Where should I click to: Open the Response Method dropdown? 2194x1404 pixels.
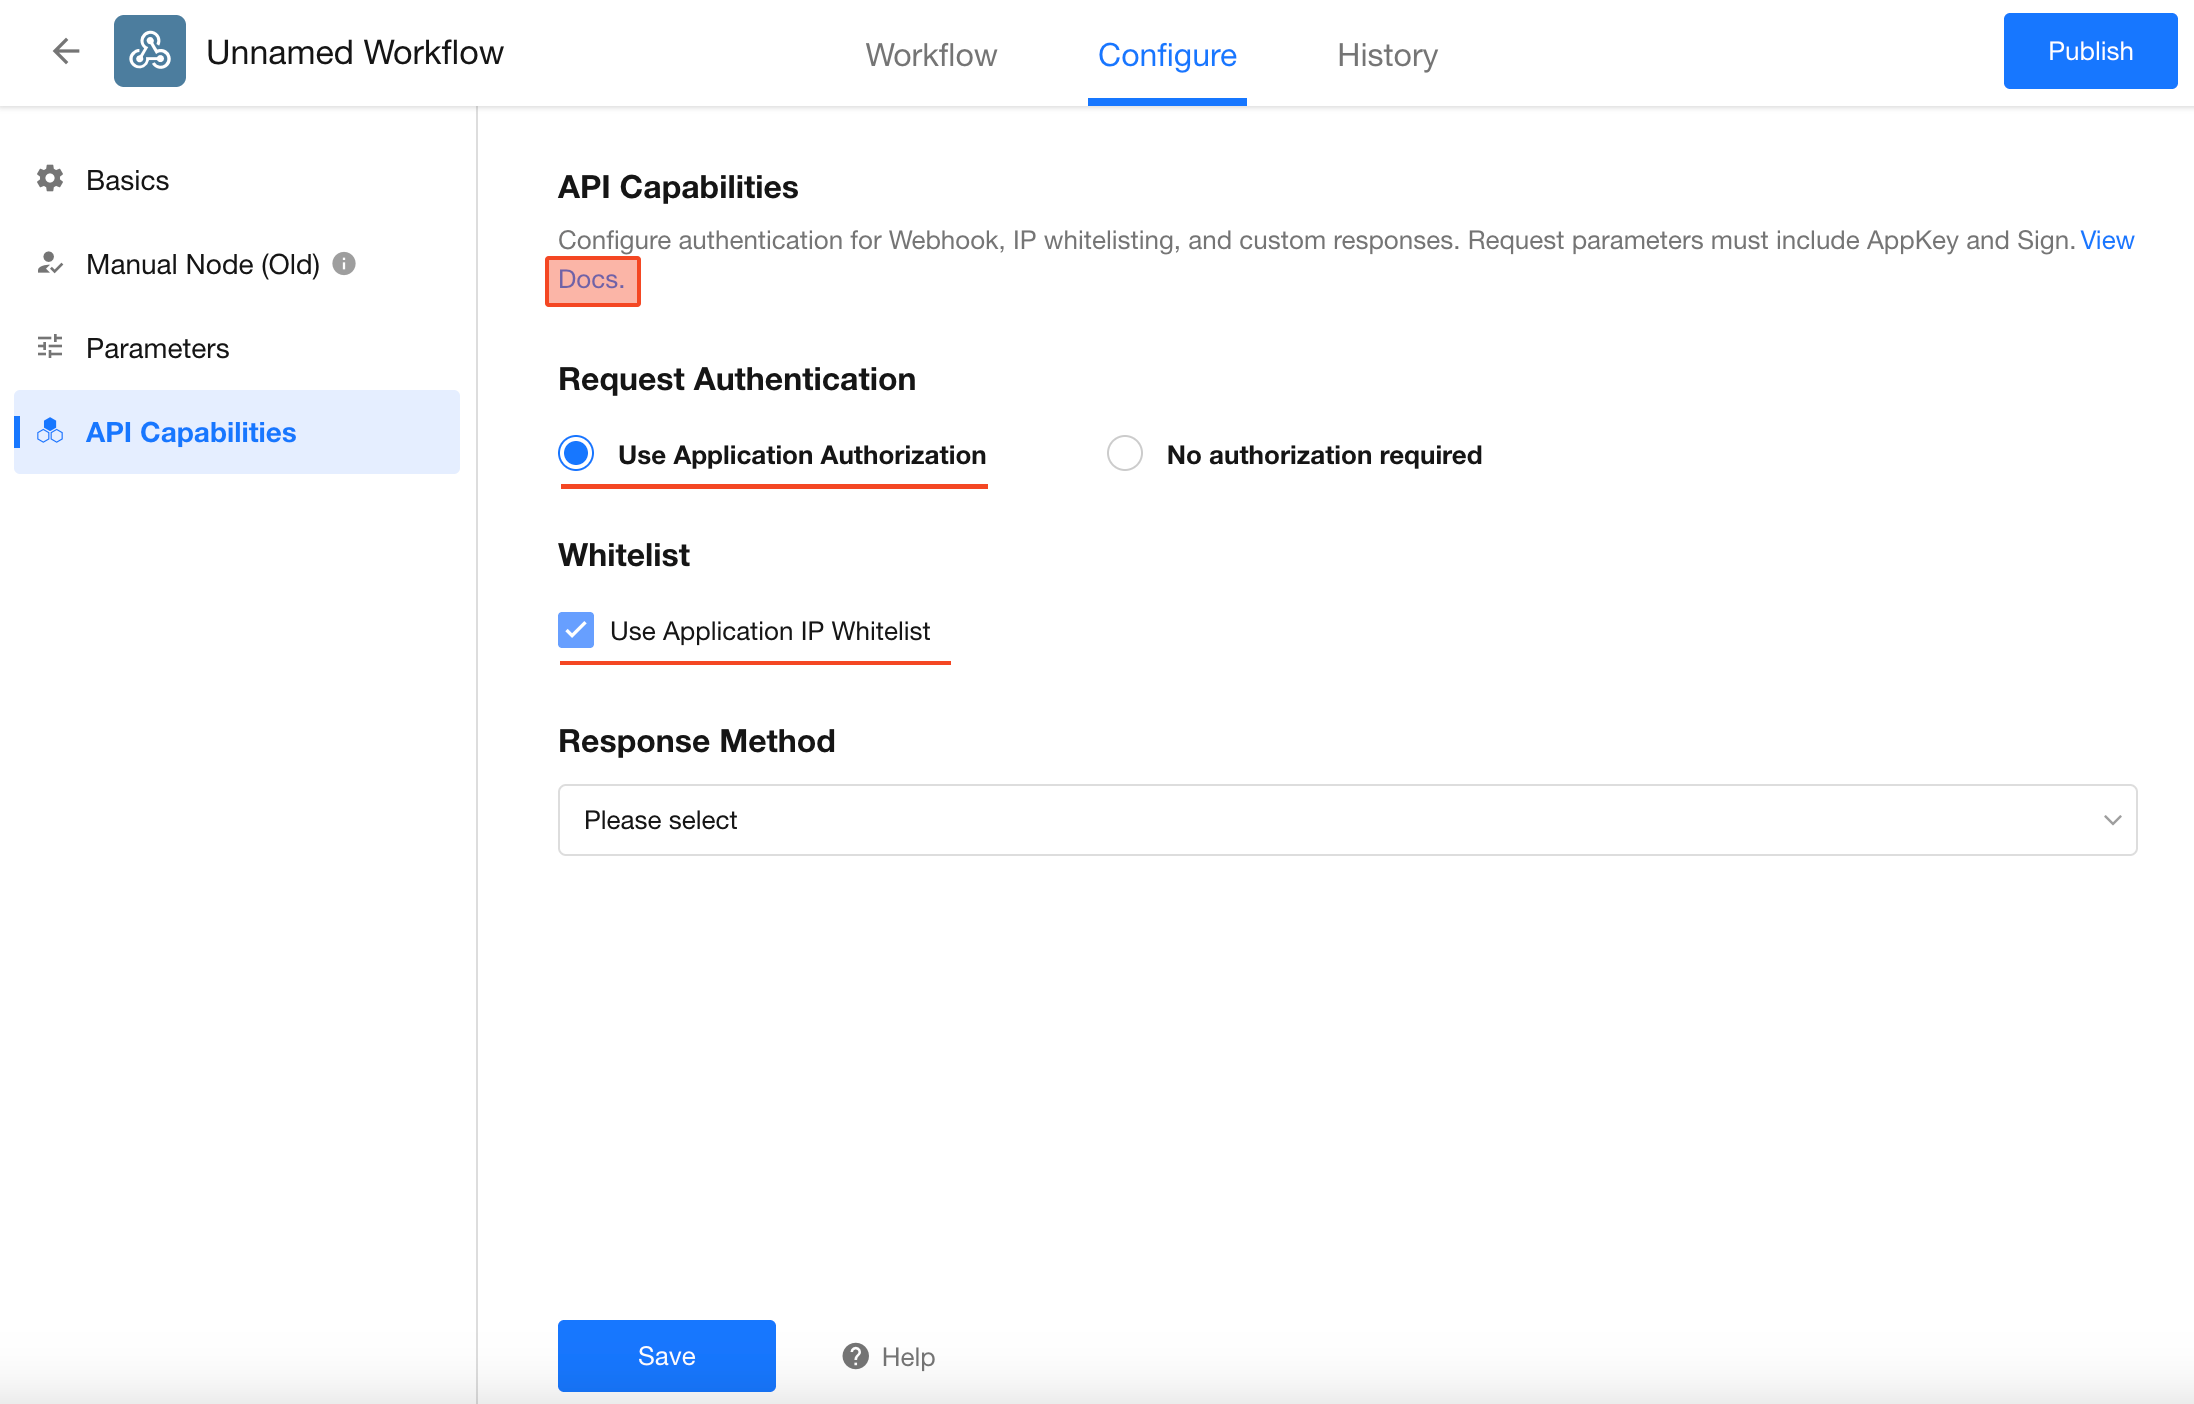tap(1346, 820)
